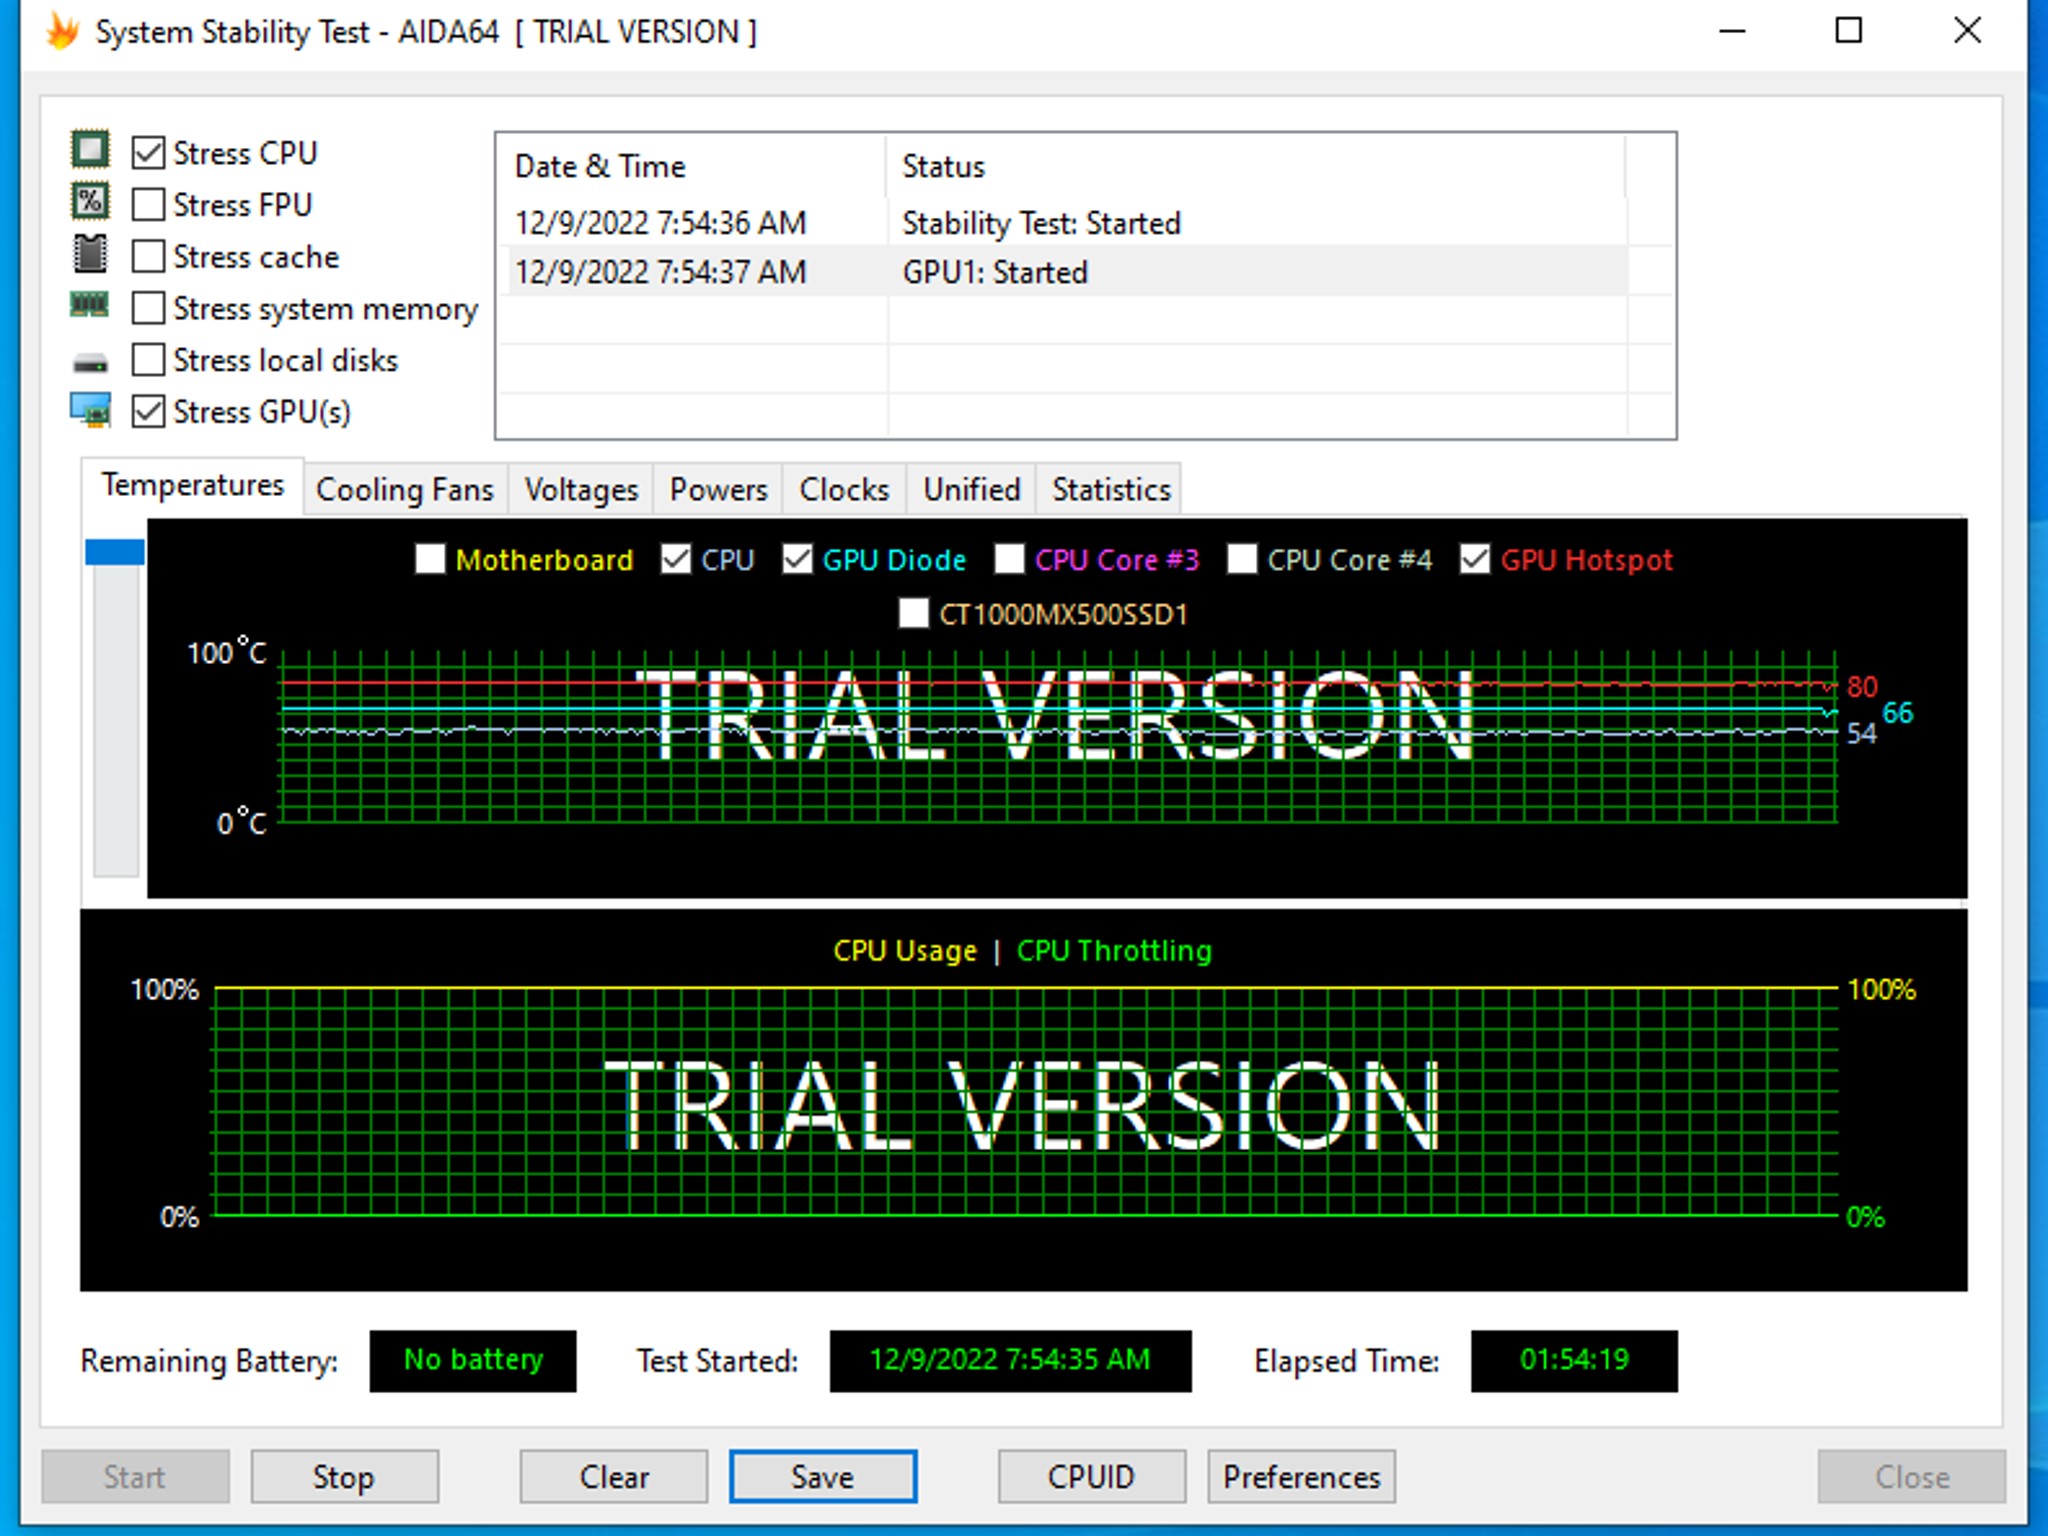Save the test results
Image resolution: width=2048 pixels, height=1536 pixels.
[x=822, y=1476]
